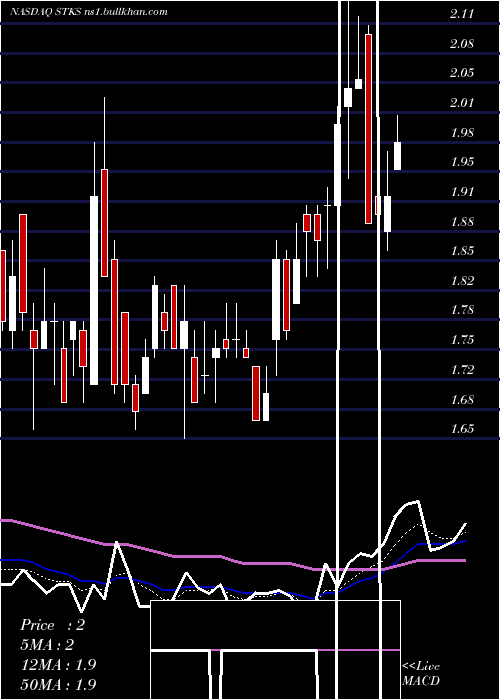This screenshot has width=500, height=700.
Task: Click the 50MA : 1.9 readout
Action: click(58, 684)
